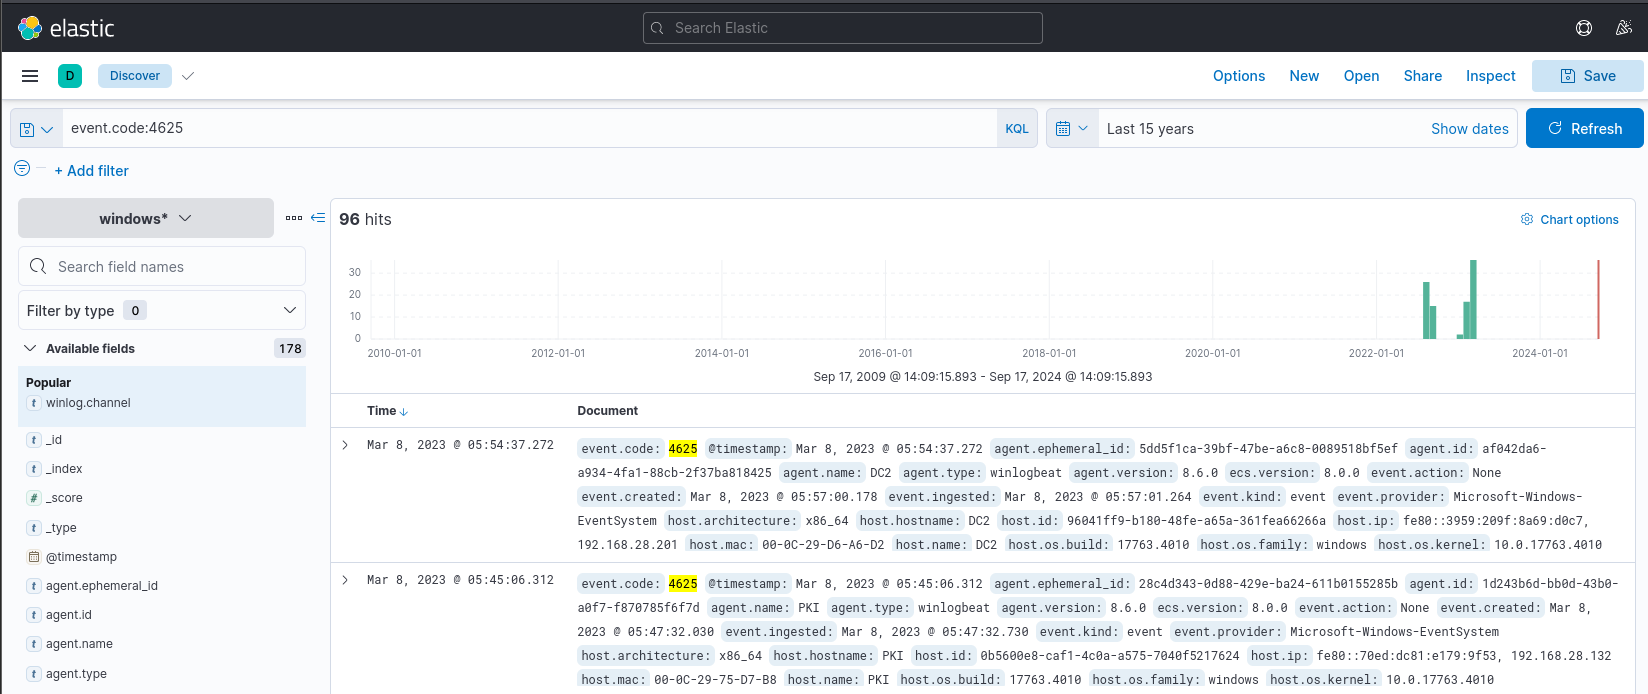Click the agent.name field type icon
This screenshot has height=694, width=1648.
click(34, 644)
